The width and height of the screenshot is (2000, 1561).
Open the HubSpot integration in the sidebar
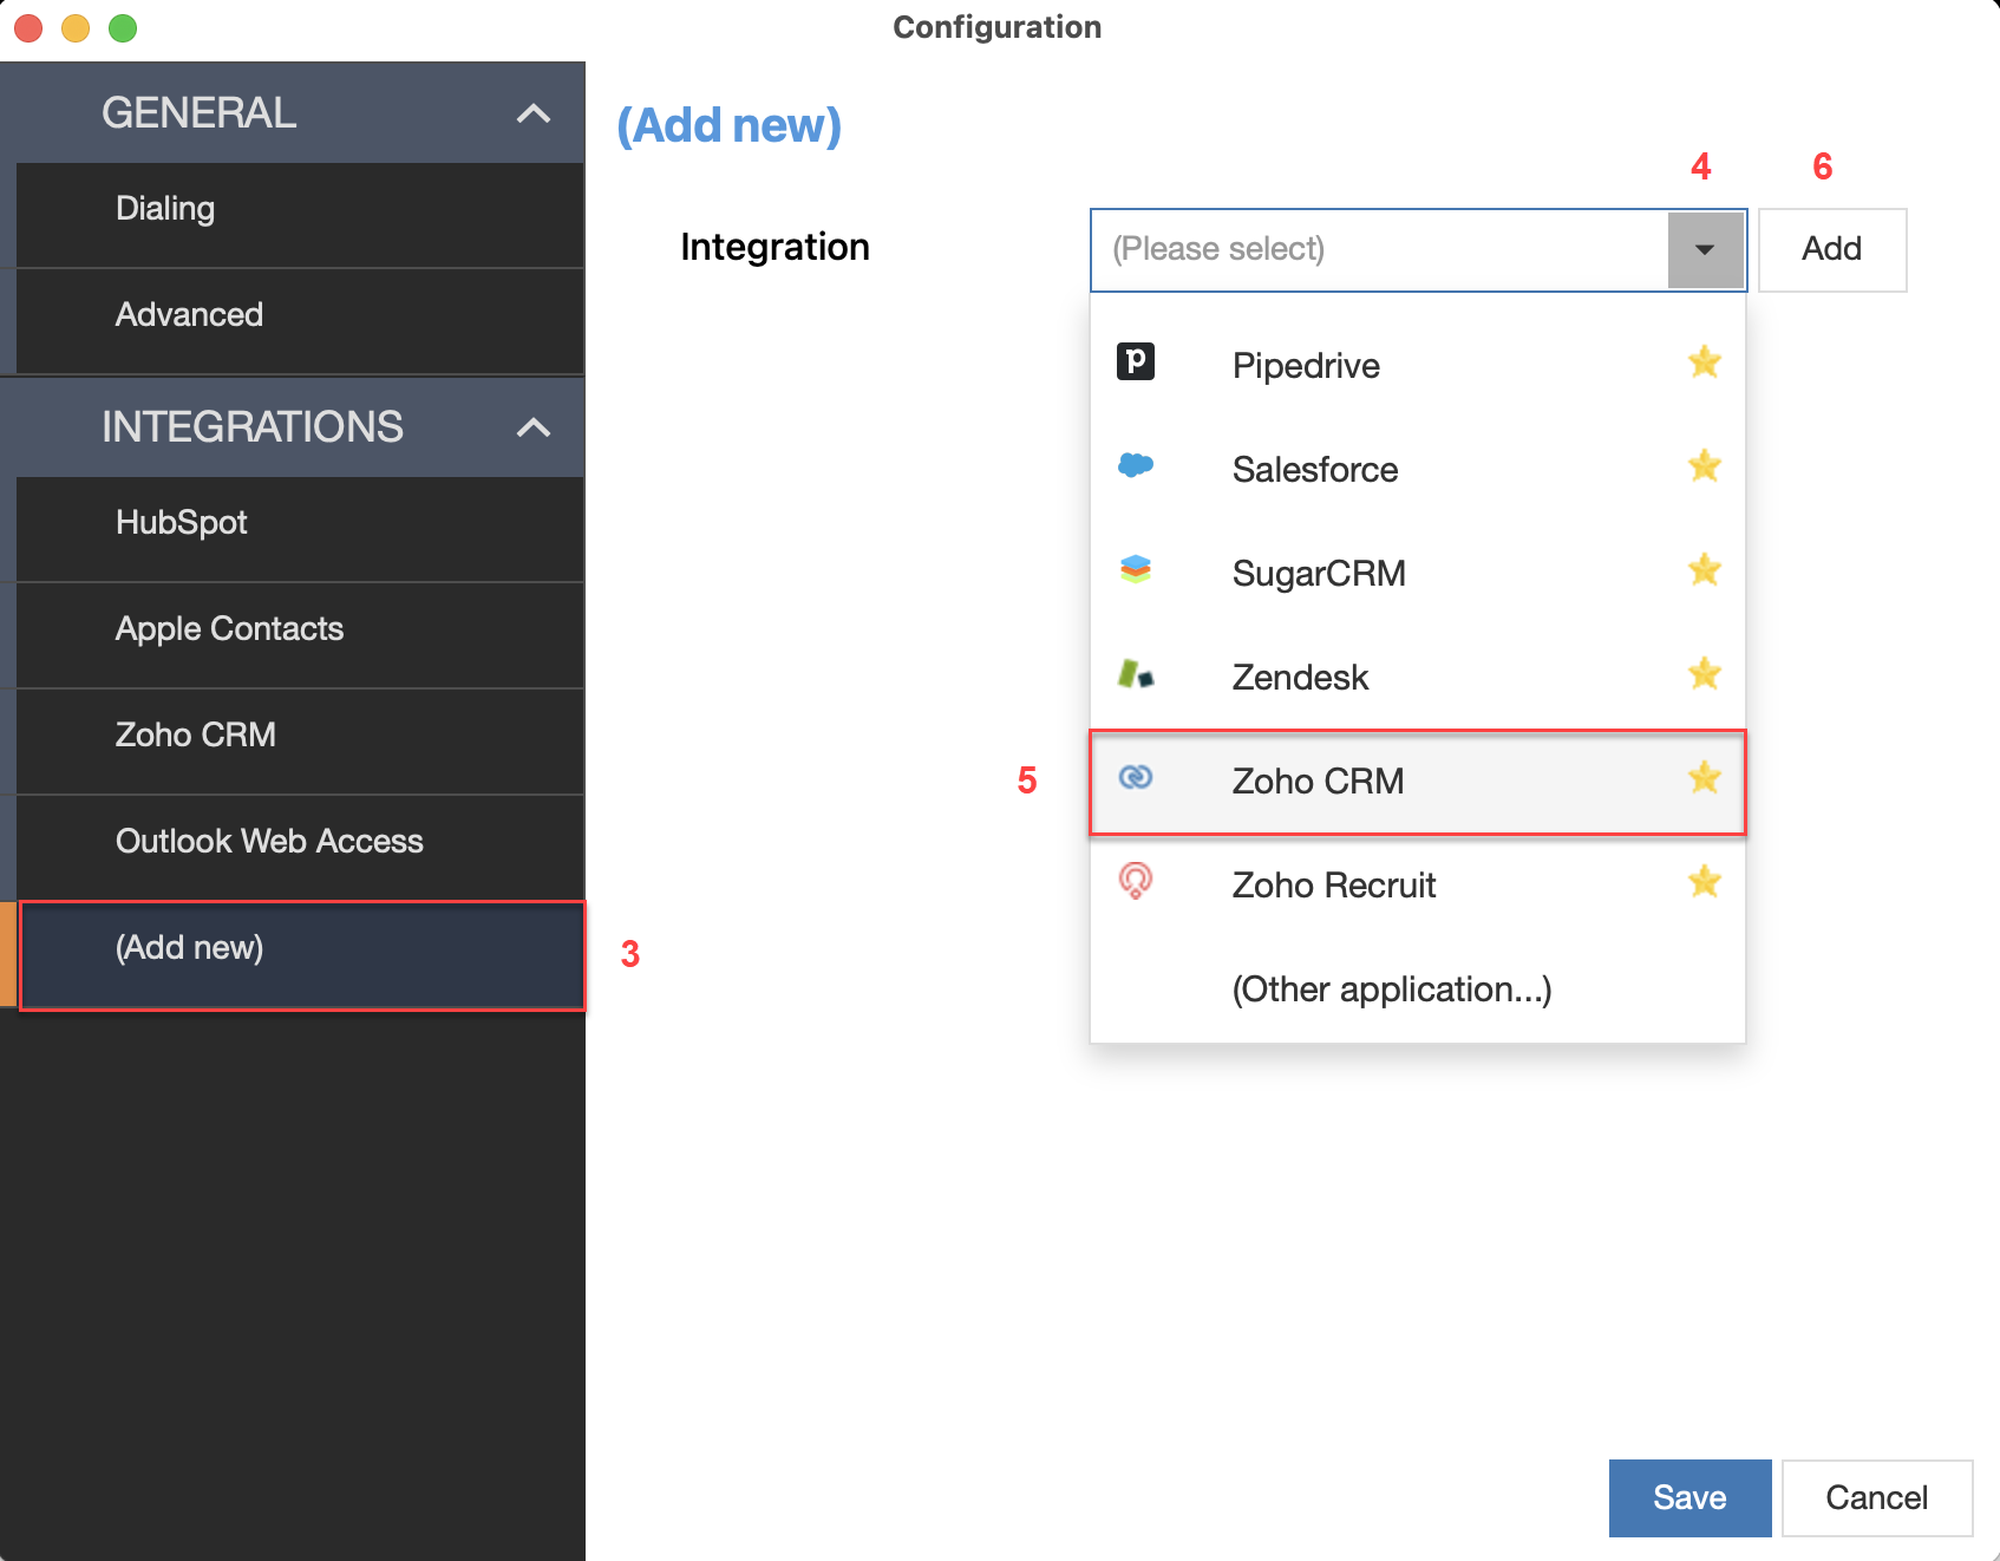181,522
